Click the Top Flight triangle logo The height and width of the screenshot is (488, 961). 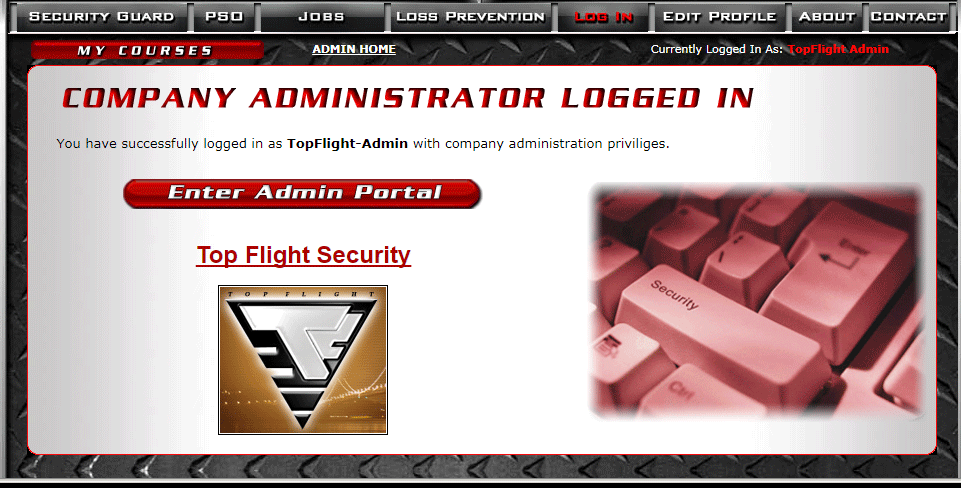click(x=303, y=360)
